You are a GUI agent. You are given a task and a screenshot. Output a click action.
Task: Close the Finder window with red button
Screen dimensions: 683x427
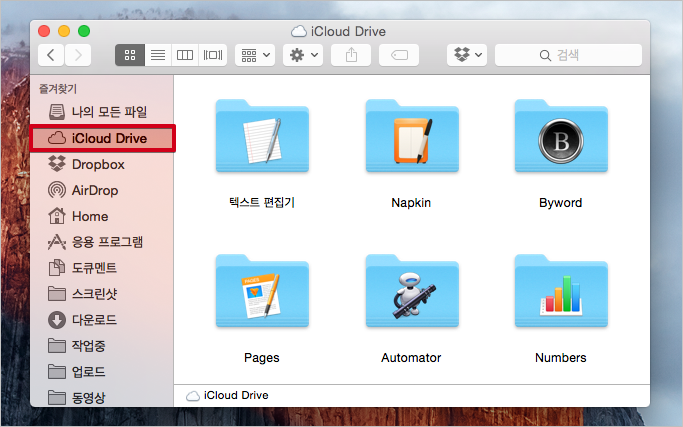pos(44,31)
